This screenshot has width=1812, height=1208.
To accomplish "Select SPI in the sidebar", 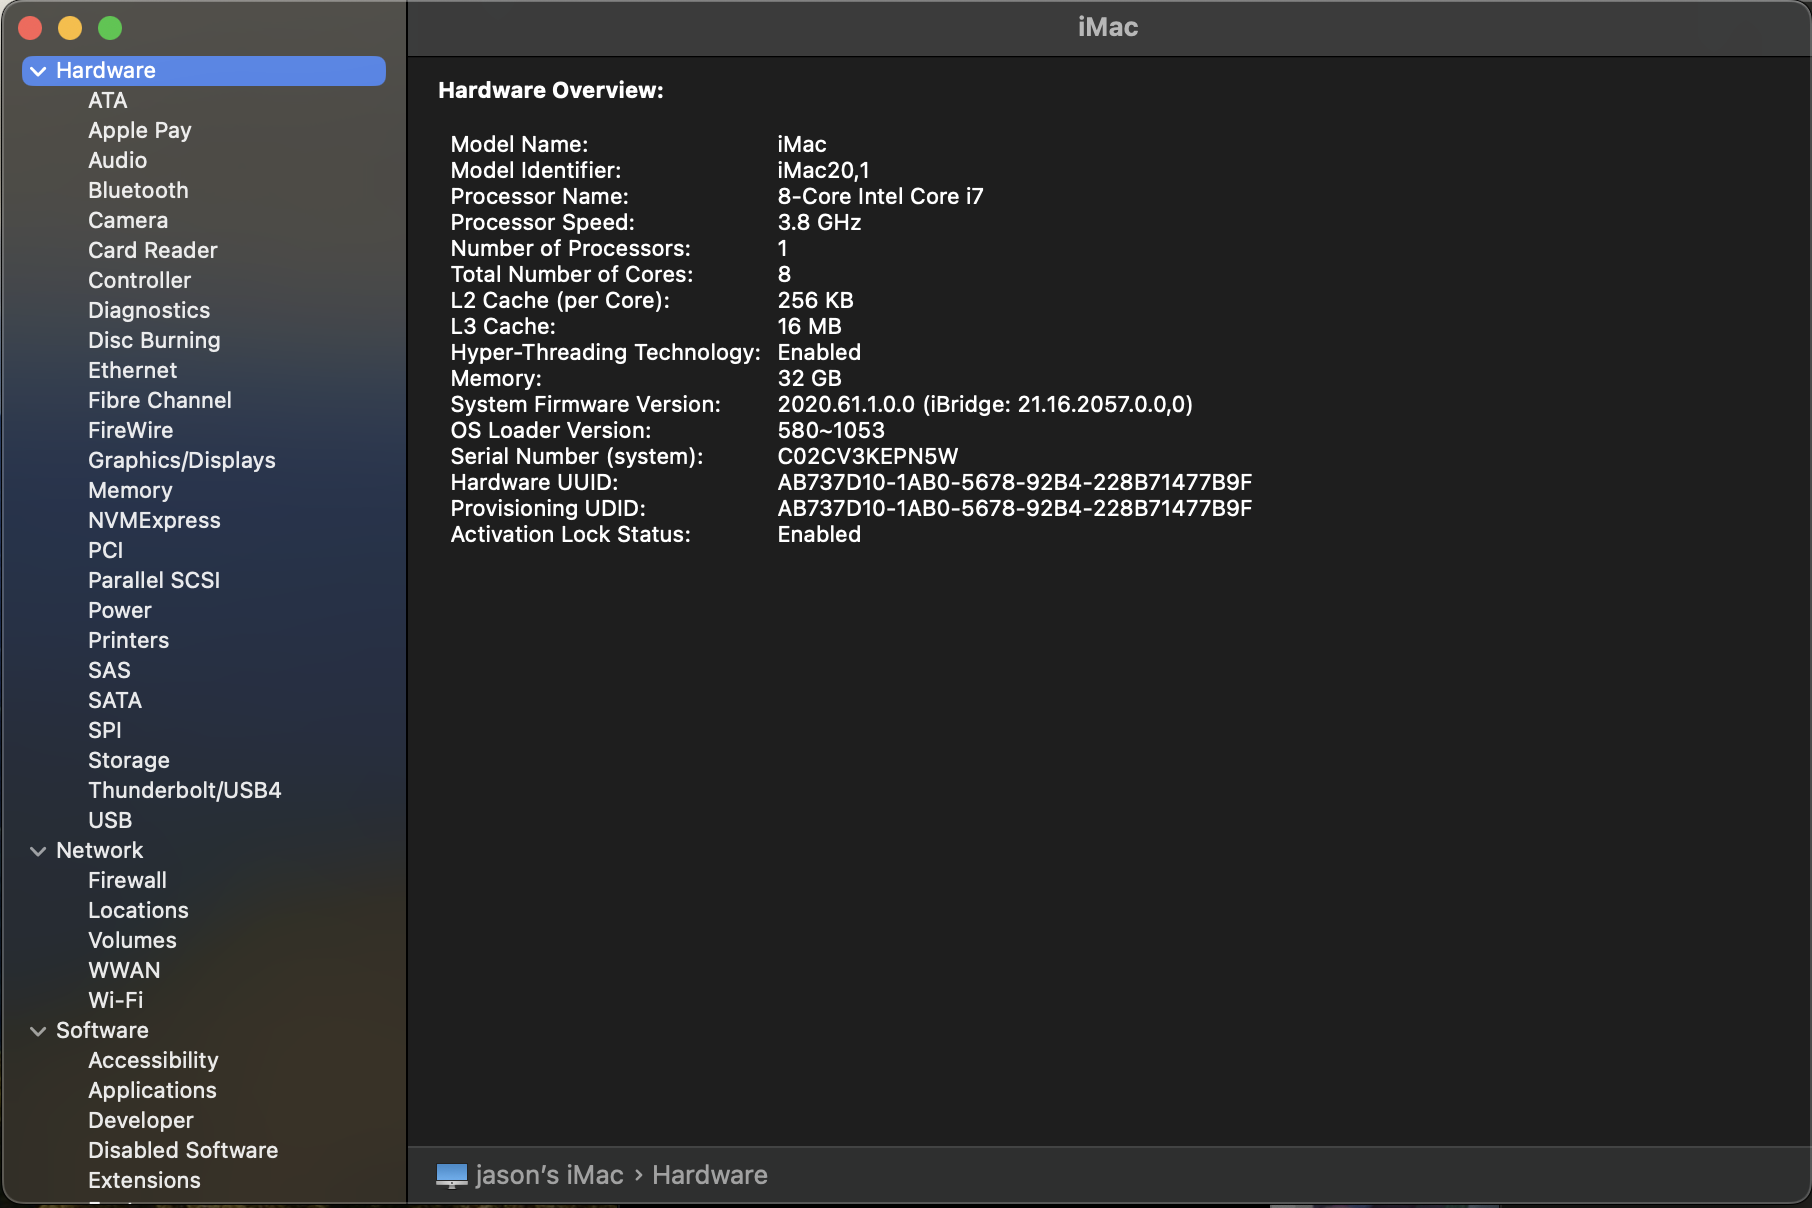I will point(104,731).
